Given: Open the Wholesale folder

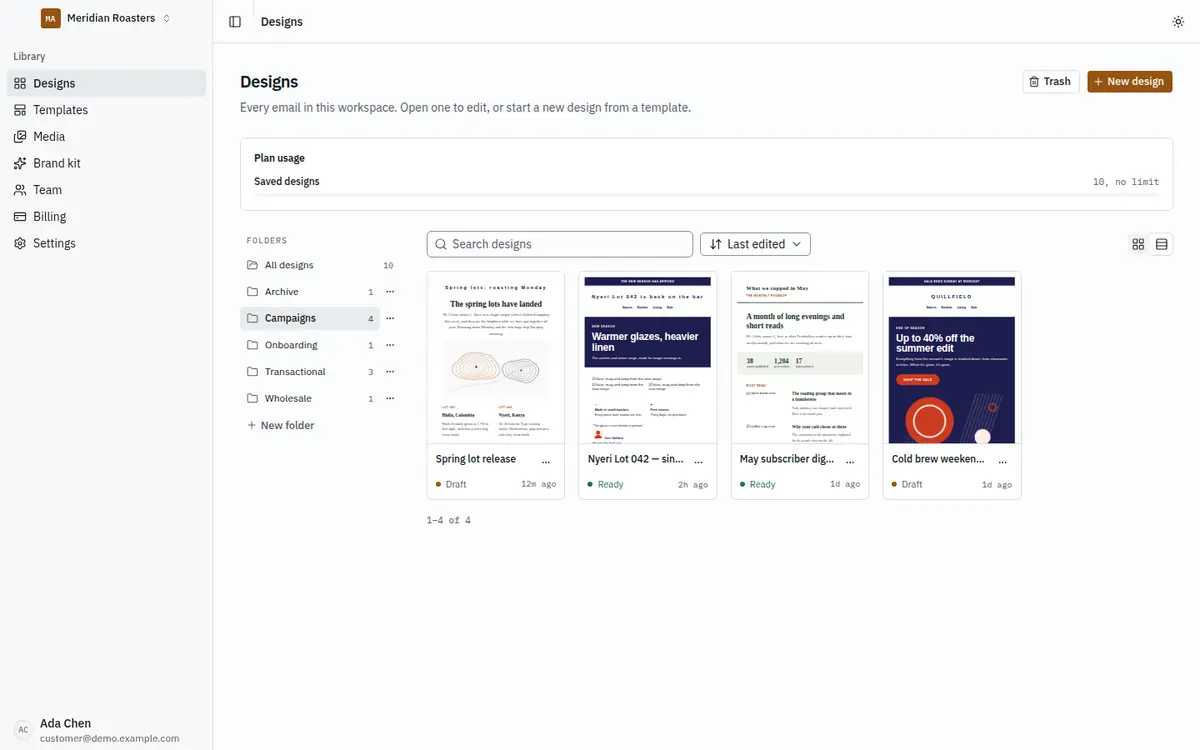Looking at the screenshot, I should 310,398.
